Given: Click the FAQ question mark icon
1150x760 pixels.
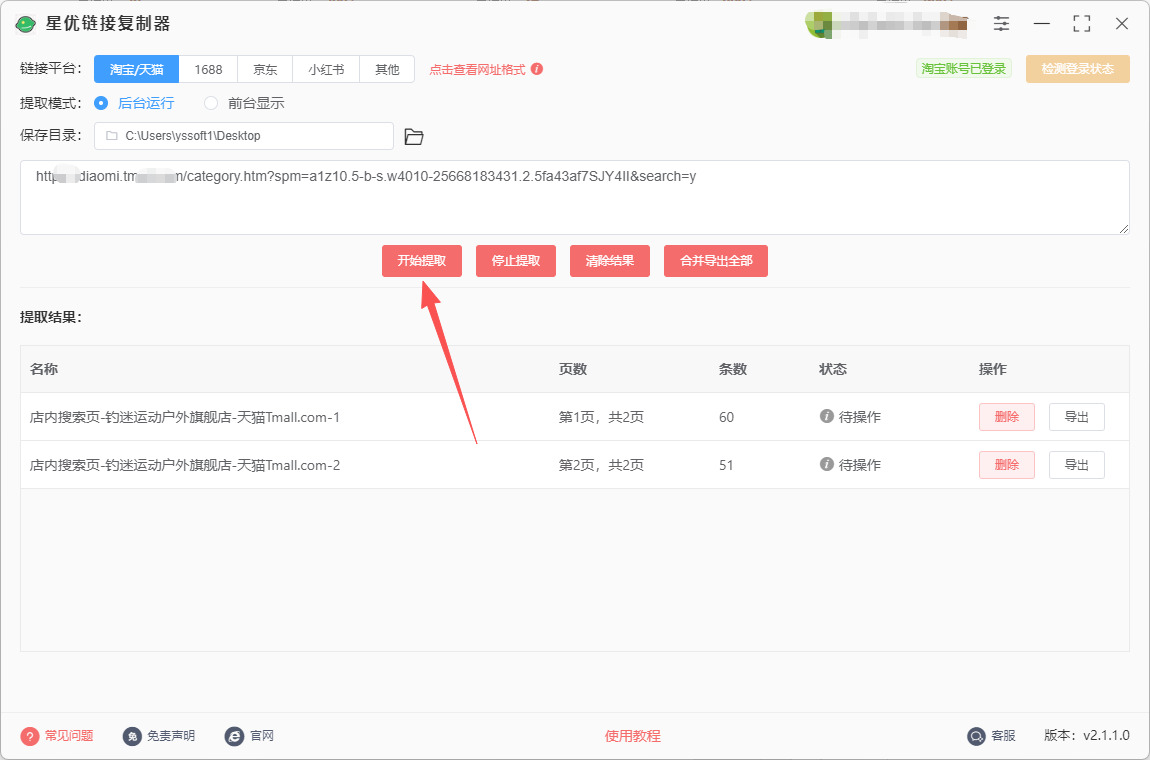Looking at the screenshot, I should (x=29, y=736).
